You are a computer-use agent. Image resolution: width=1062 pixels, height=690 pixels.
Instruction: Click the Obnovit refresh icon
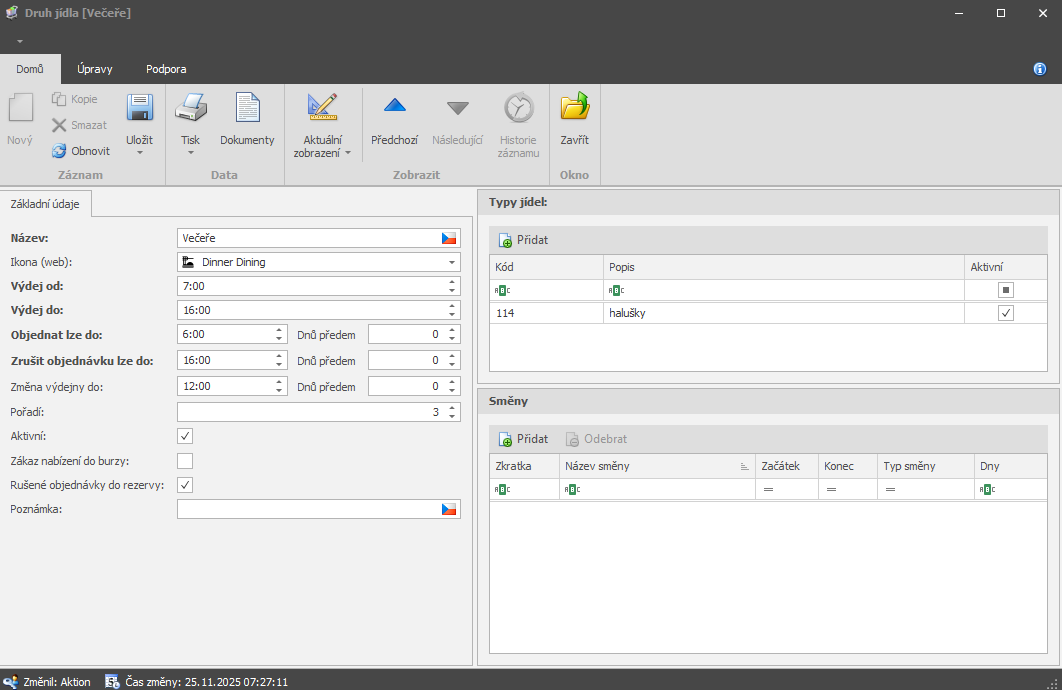tap(59, 151)
